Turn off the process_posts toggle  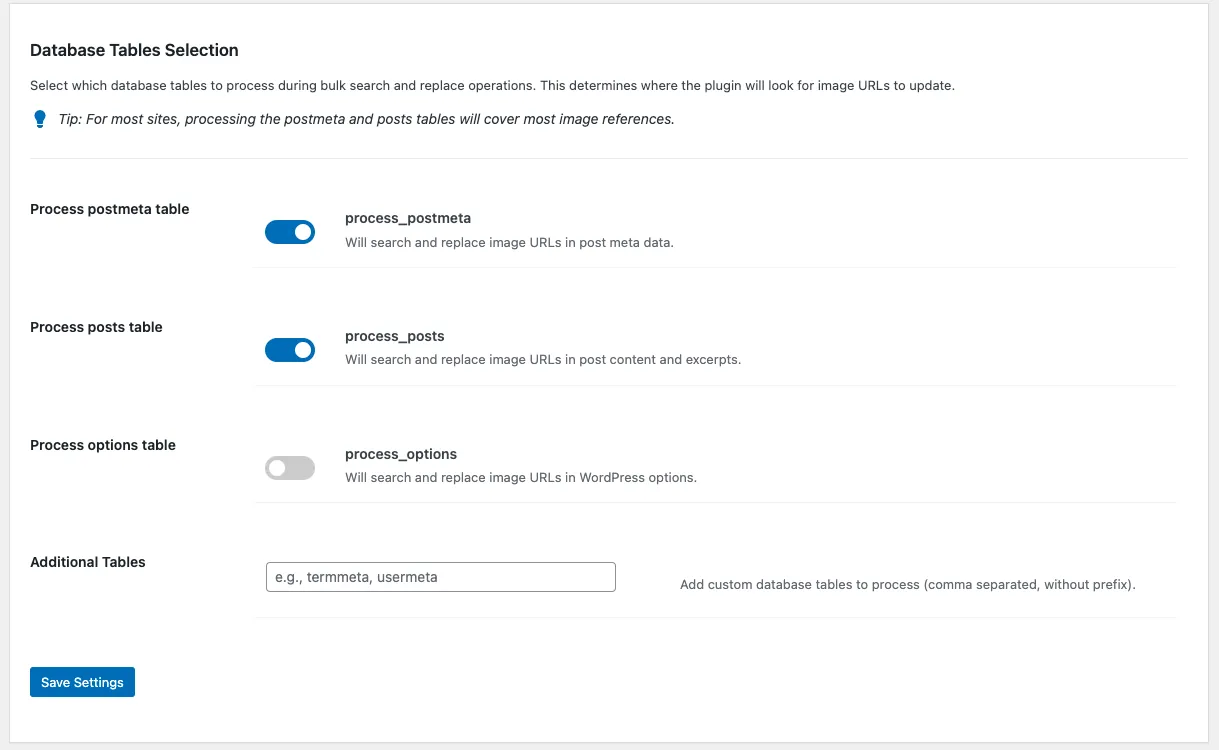coord(290,350)
